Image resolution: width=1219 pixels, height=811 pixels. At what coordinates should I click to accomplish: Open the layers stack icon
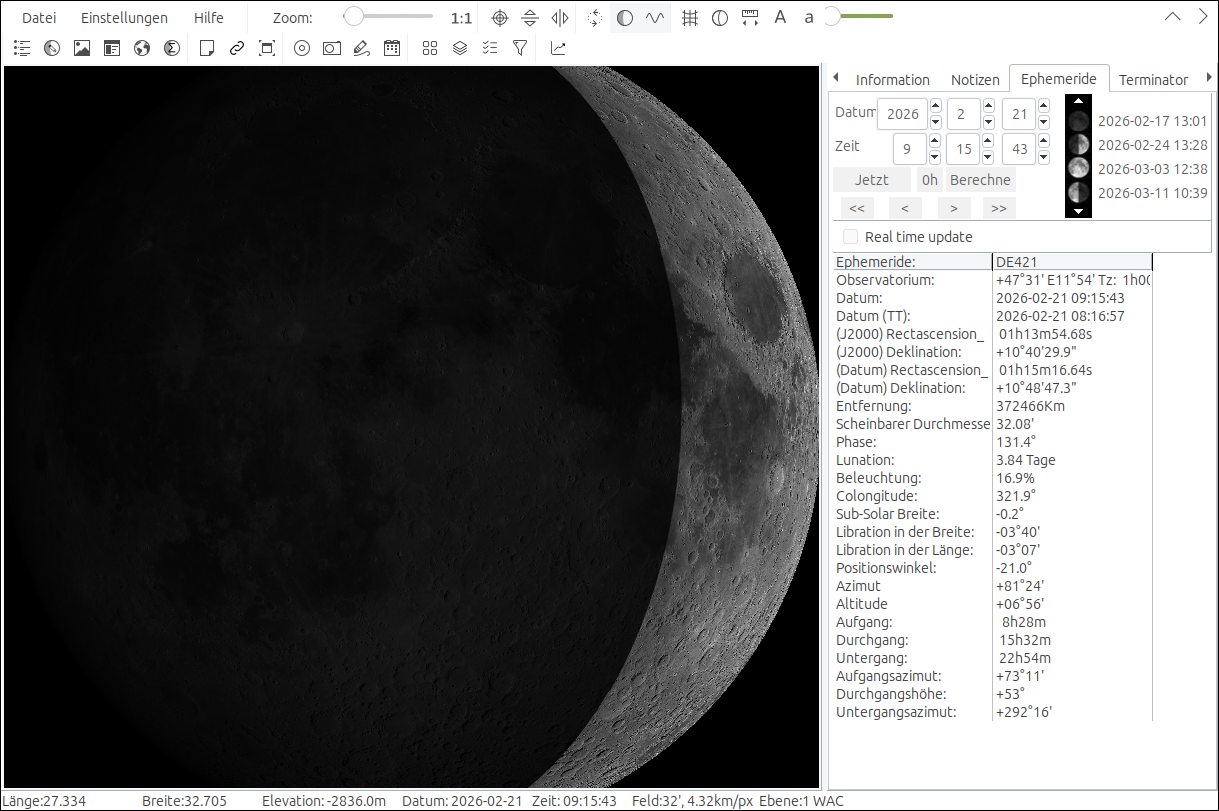click(x=459, y=48)
